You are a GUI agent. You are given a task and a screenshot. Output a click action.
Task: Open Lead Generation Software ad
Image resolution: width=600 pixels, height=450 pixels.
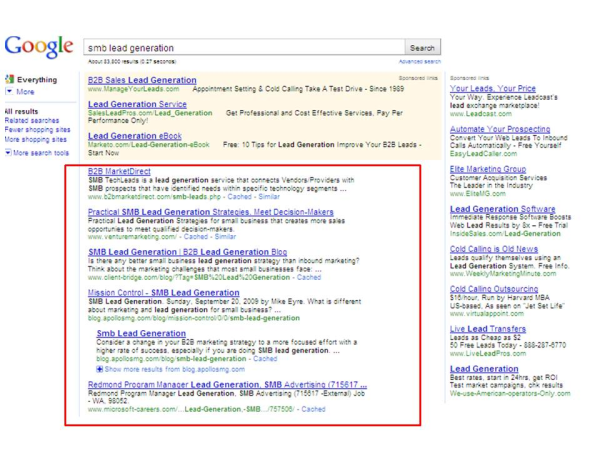tap(502, 209)
